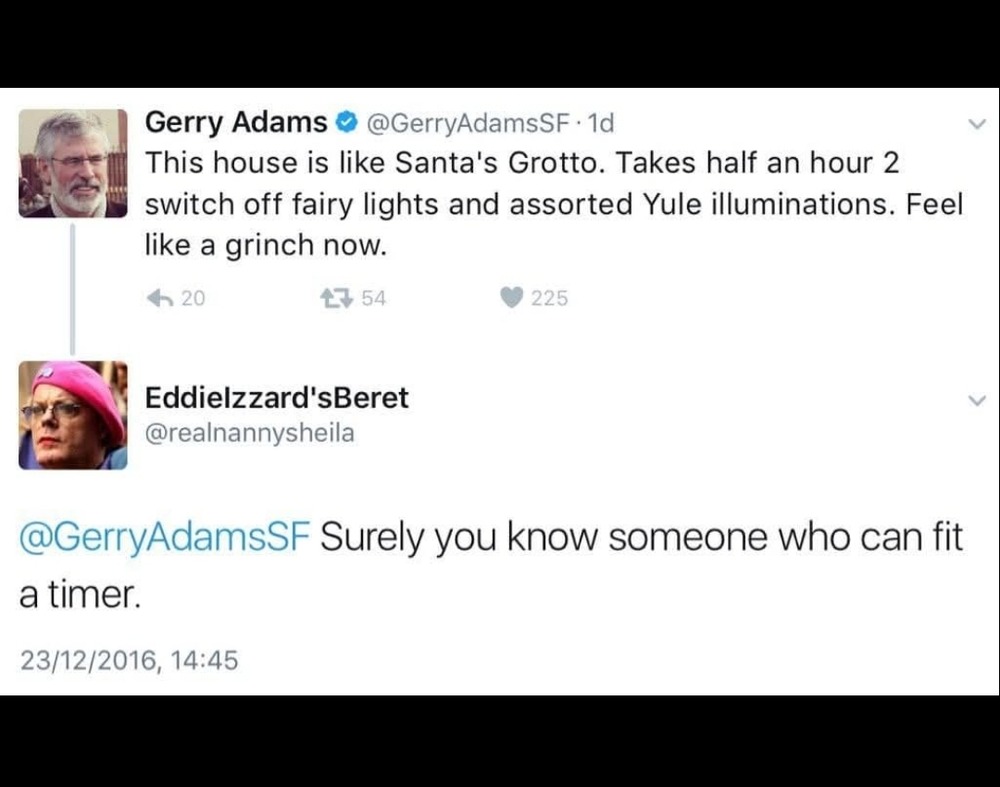Screen dimensions: 1000x787
Task: Open Gerry Adams' profile picture
Action: coord(73,163)
